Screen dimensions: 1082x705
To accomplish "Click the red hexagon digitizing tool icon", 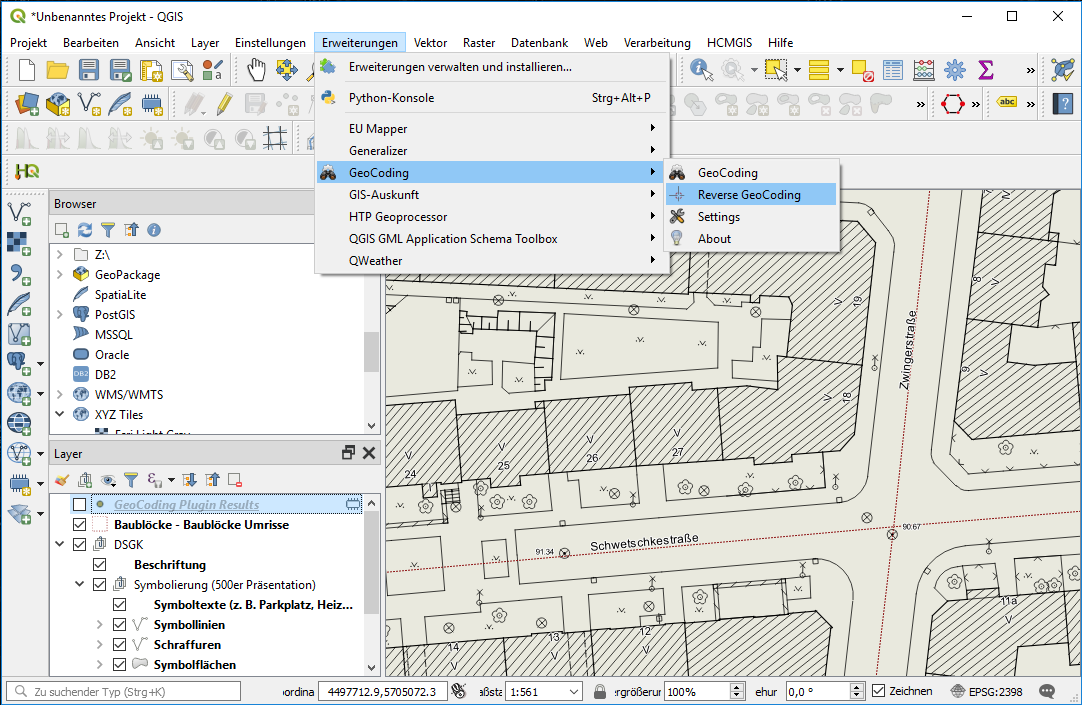I will coord(952,104).
